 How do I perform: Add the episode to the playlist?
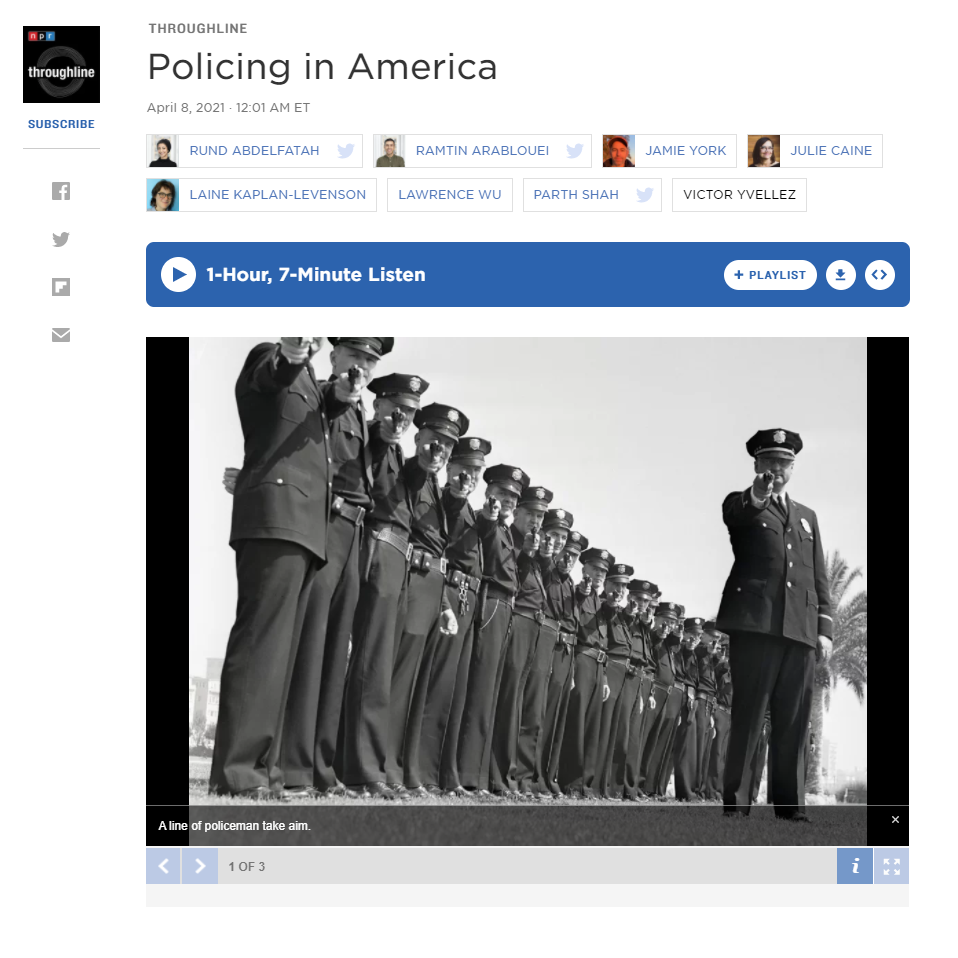[x=770, y=275]
